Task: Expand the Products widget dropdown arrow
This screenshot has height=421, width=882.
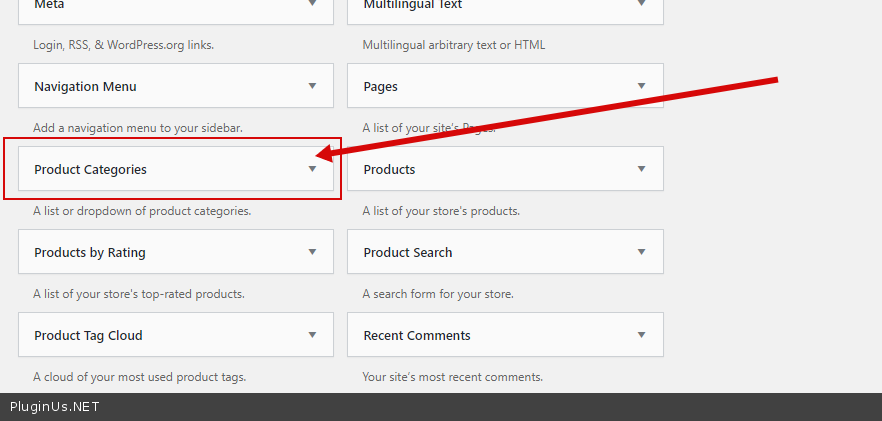Action: pyautogui.click(x=642, y=169)
